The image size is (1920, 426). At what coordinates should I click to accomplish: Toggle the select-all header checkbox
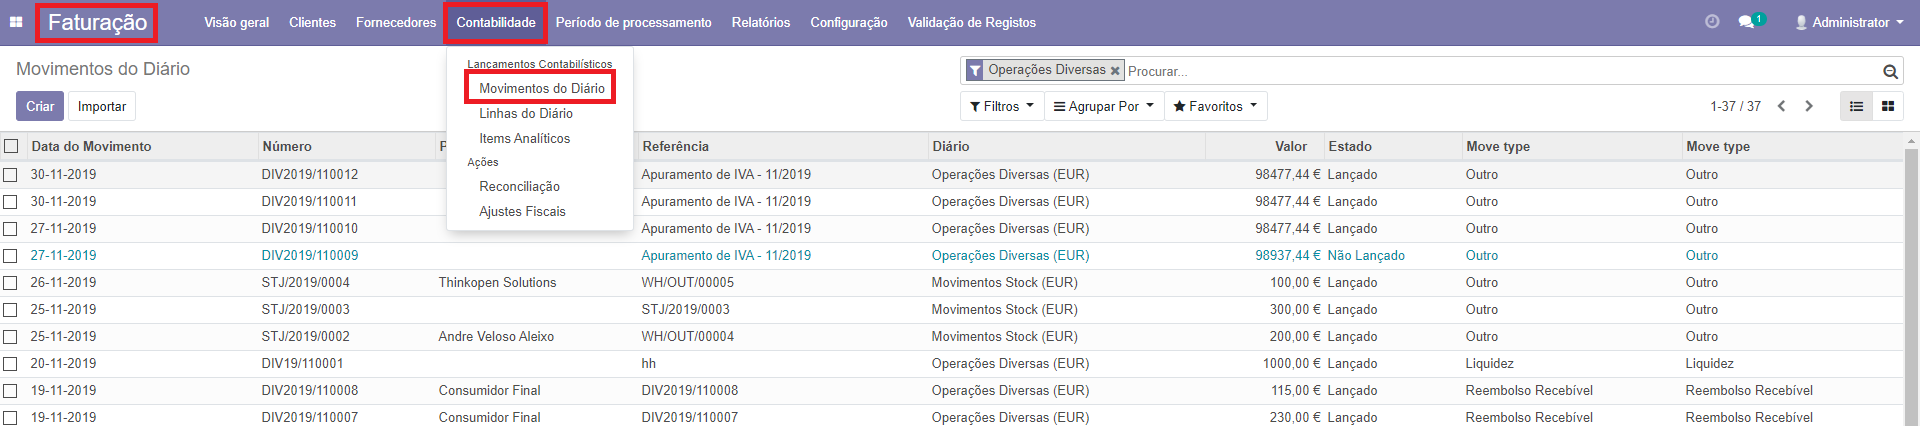[x=11, y=146]
